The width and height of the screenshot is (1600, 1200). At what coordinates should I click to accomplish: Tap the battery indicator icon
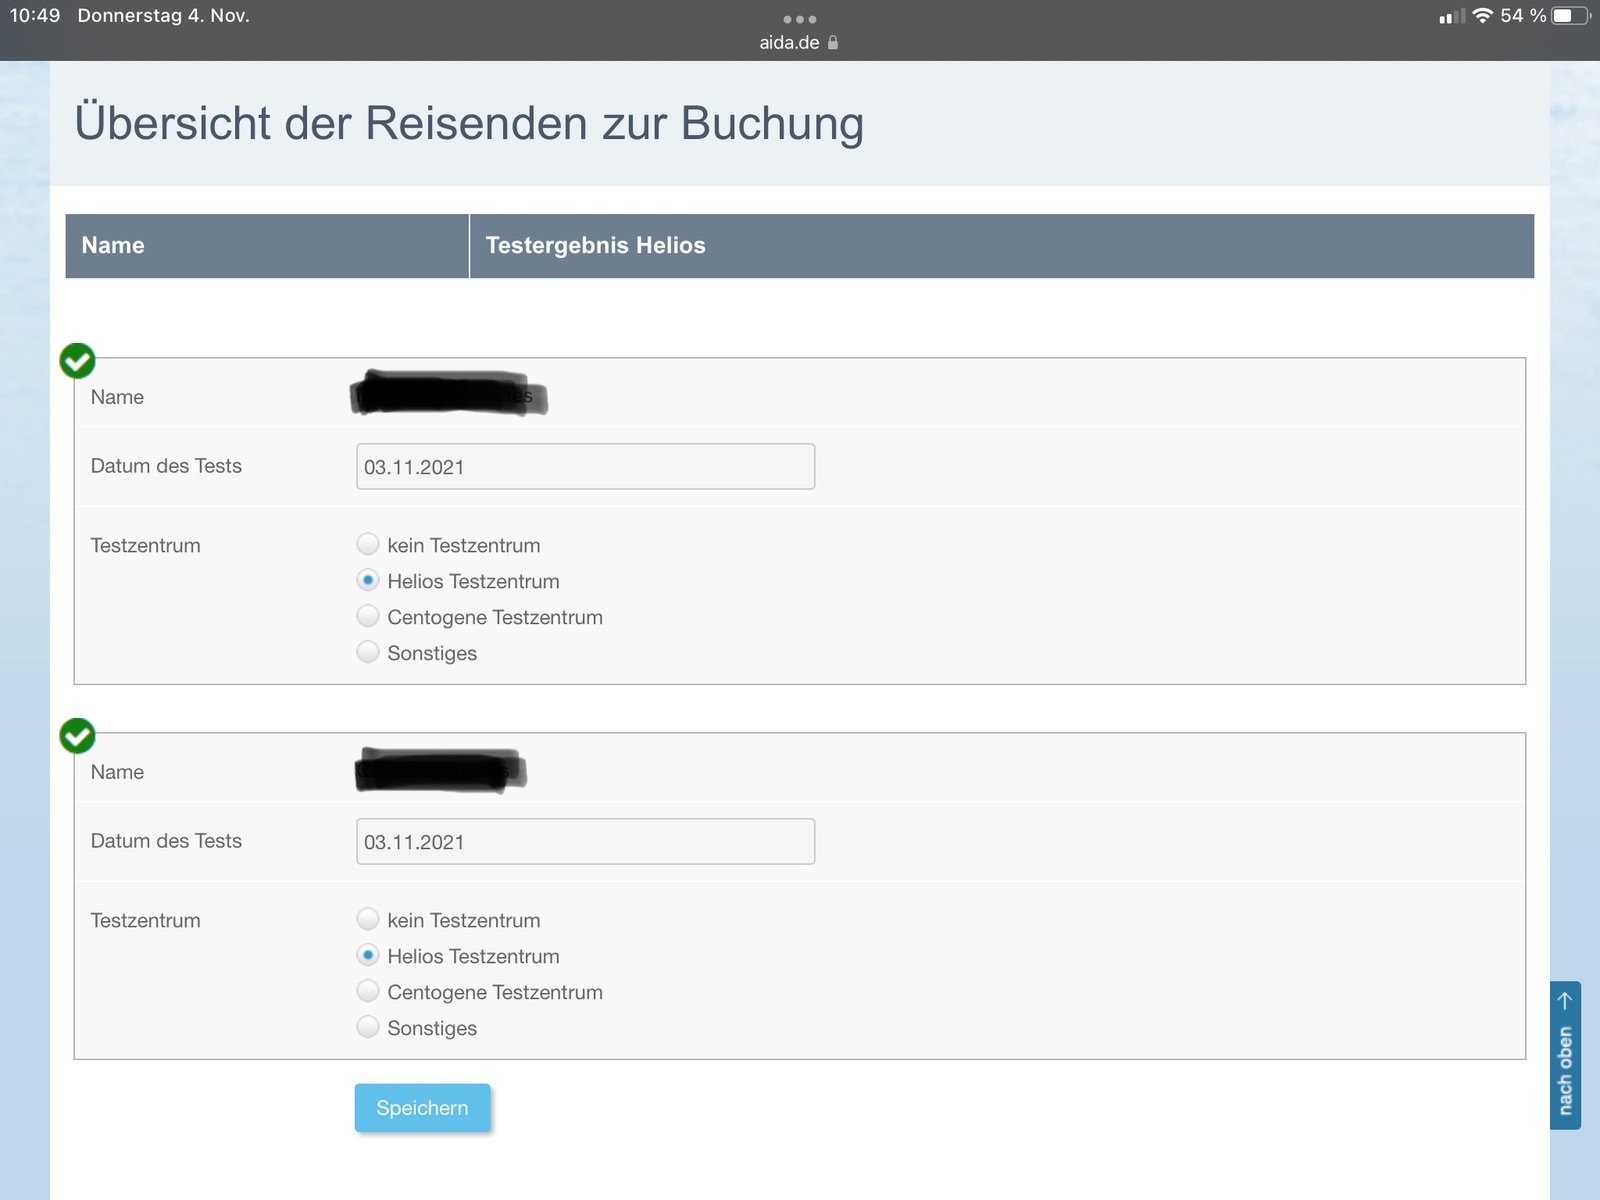(x=1570, y=16)
